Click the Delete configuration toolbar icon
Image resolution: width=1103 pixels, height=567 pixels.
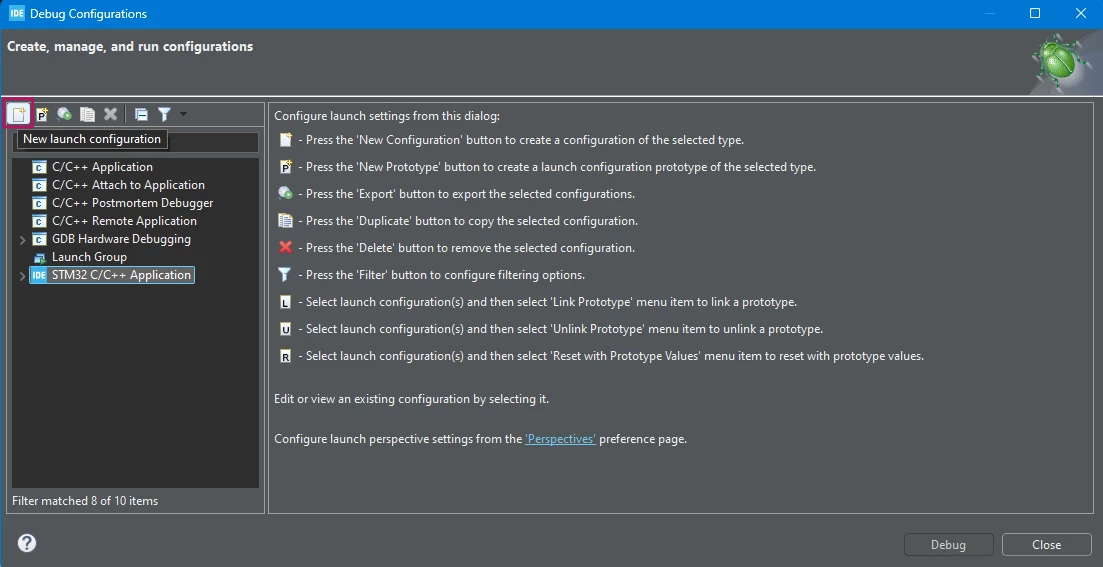110,114
